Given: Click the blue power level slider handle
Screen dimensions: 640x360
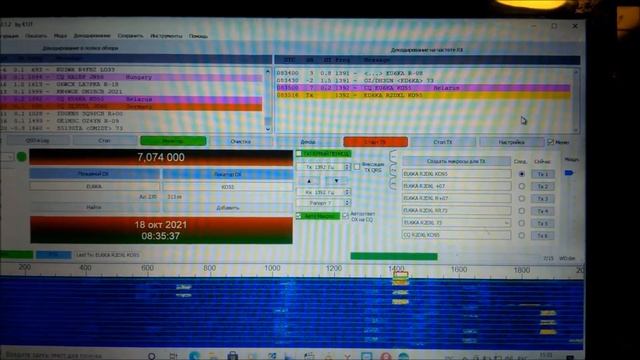Looking at the screenshot, I should [x=569, y=173].
